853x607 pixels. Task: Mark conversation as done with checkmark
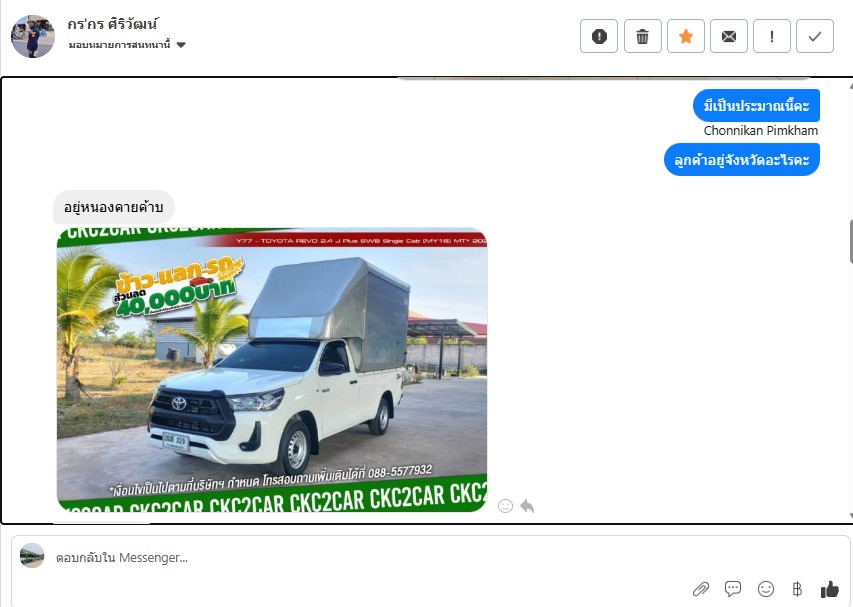tap(815, 36)
